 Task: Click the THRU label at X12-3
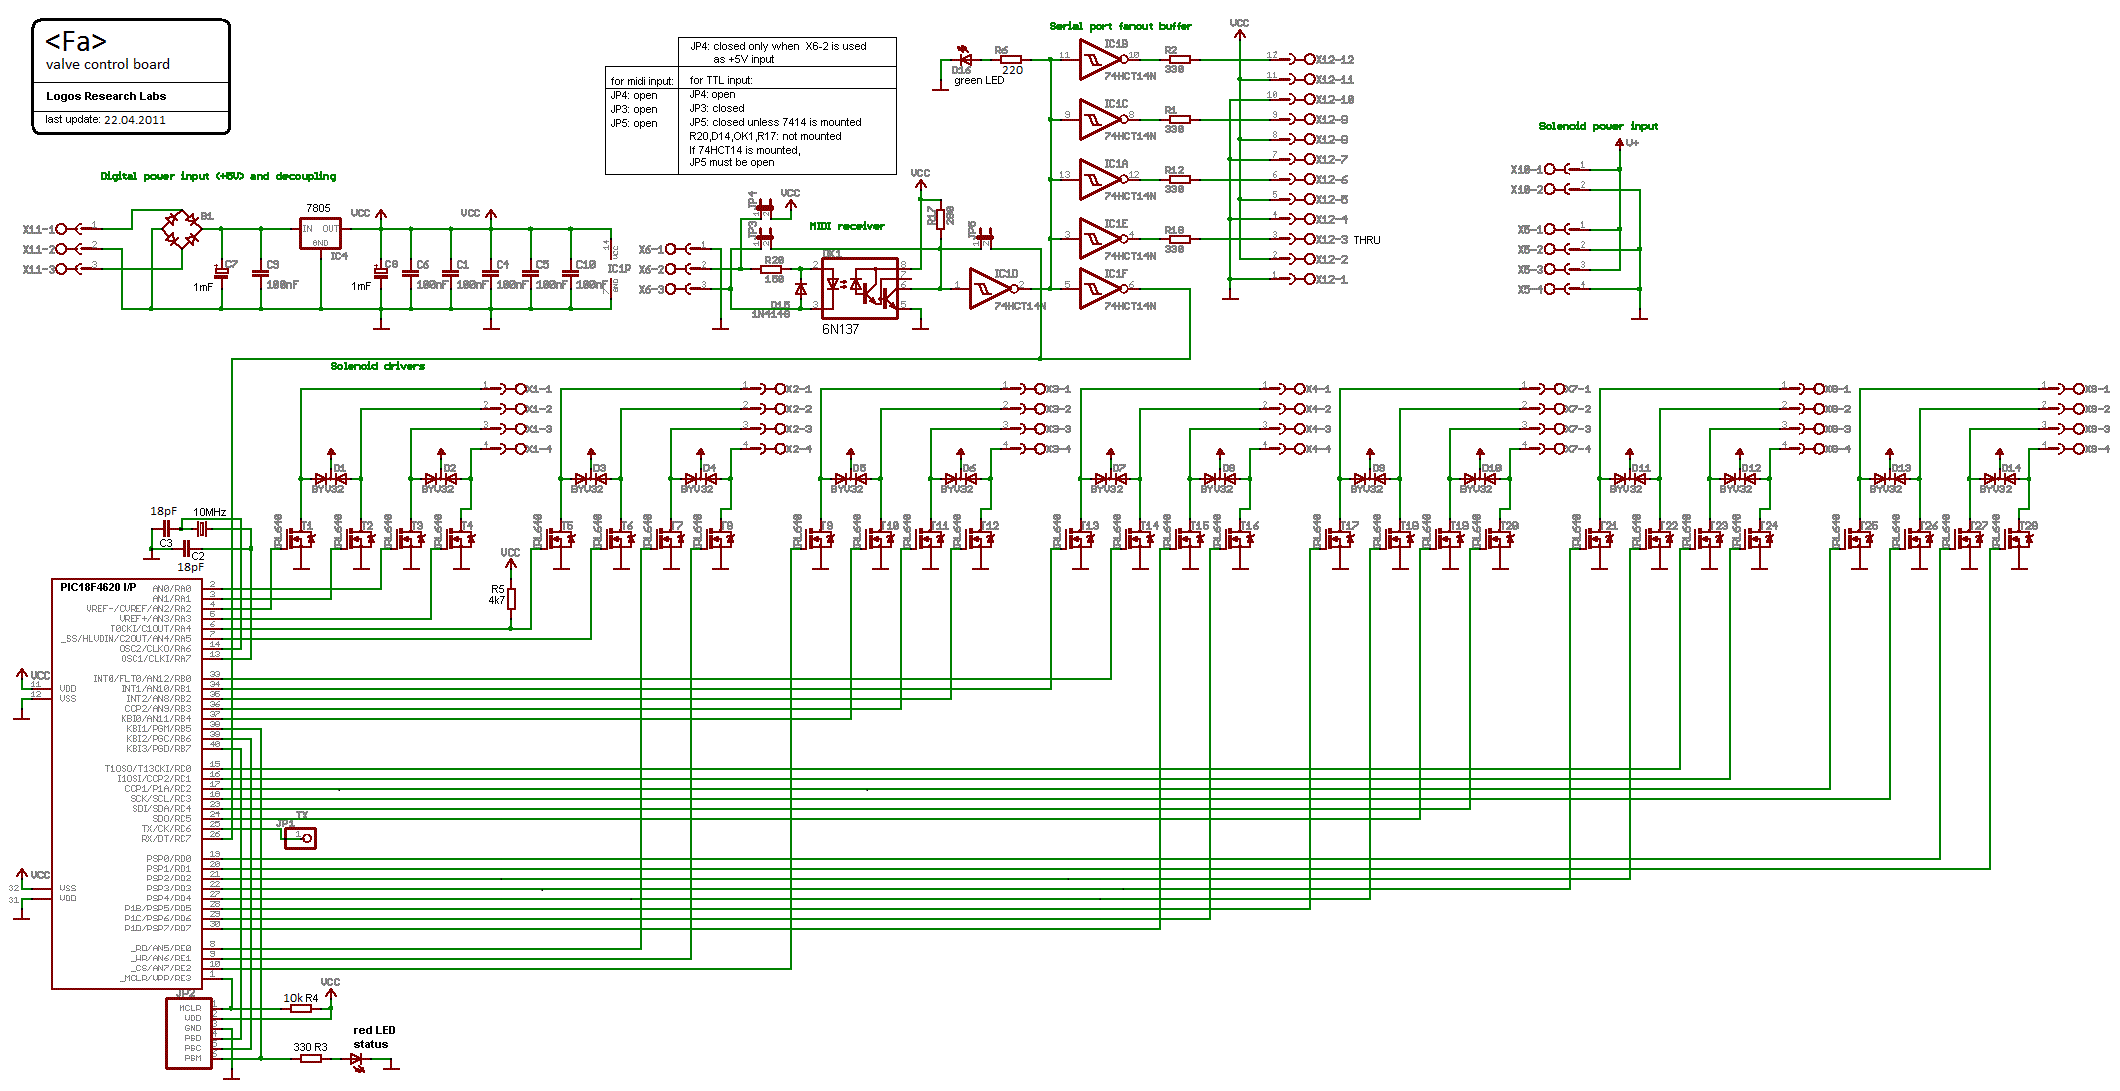1366,240
